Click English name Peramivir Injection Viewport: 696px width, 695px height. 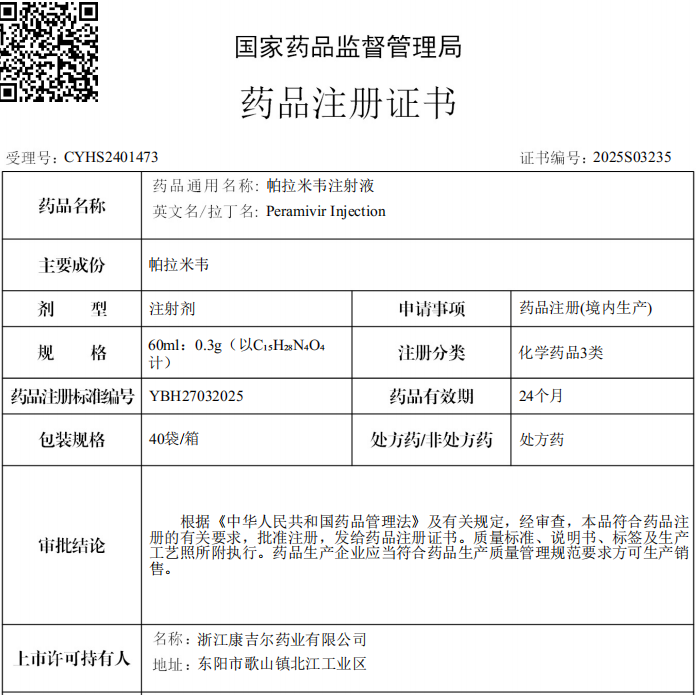coord(326,211)
